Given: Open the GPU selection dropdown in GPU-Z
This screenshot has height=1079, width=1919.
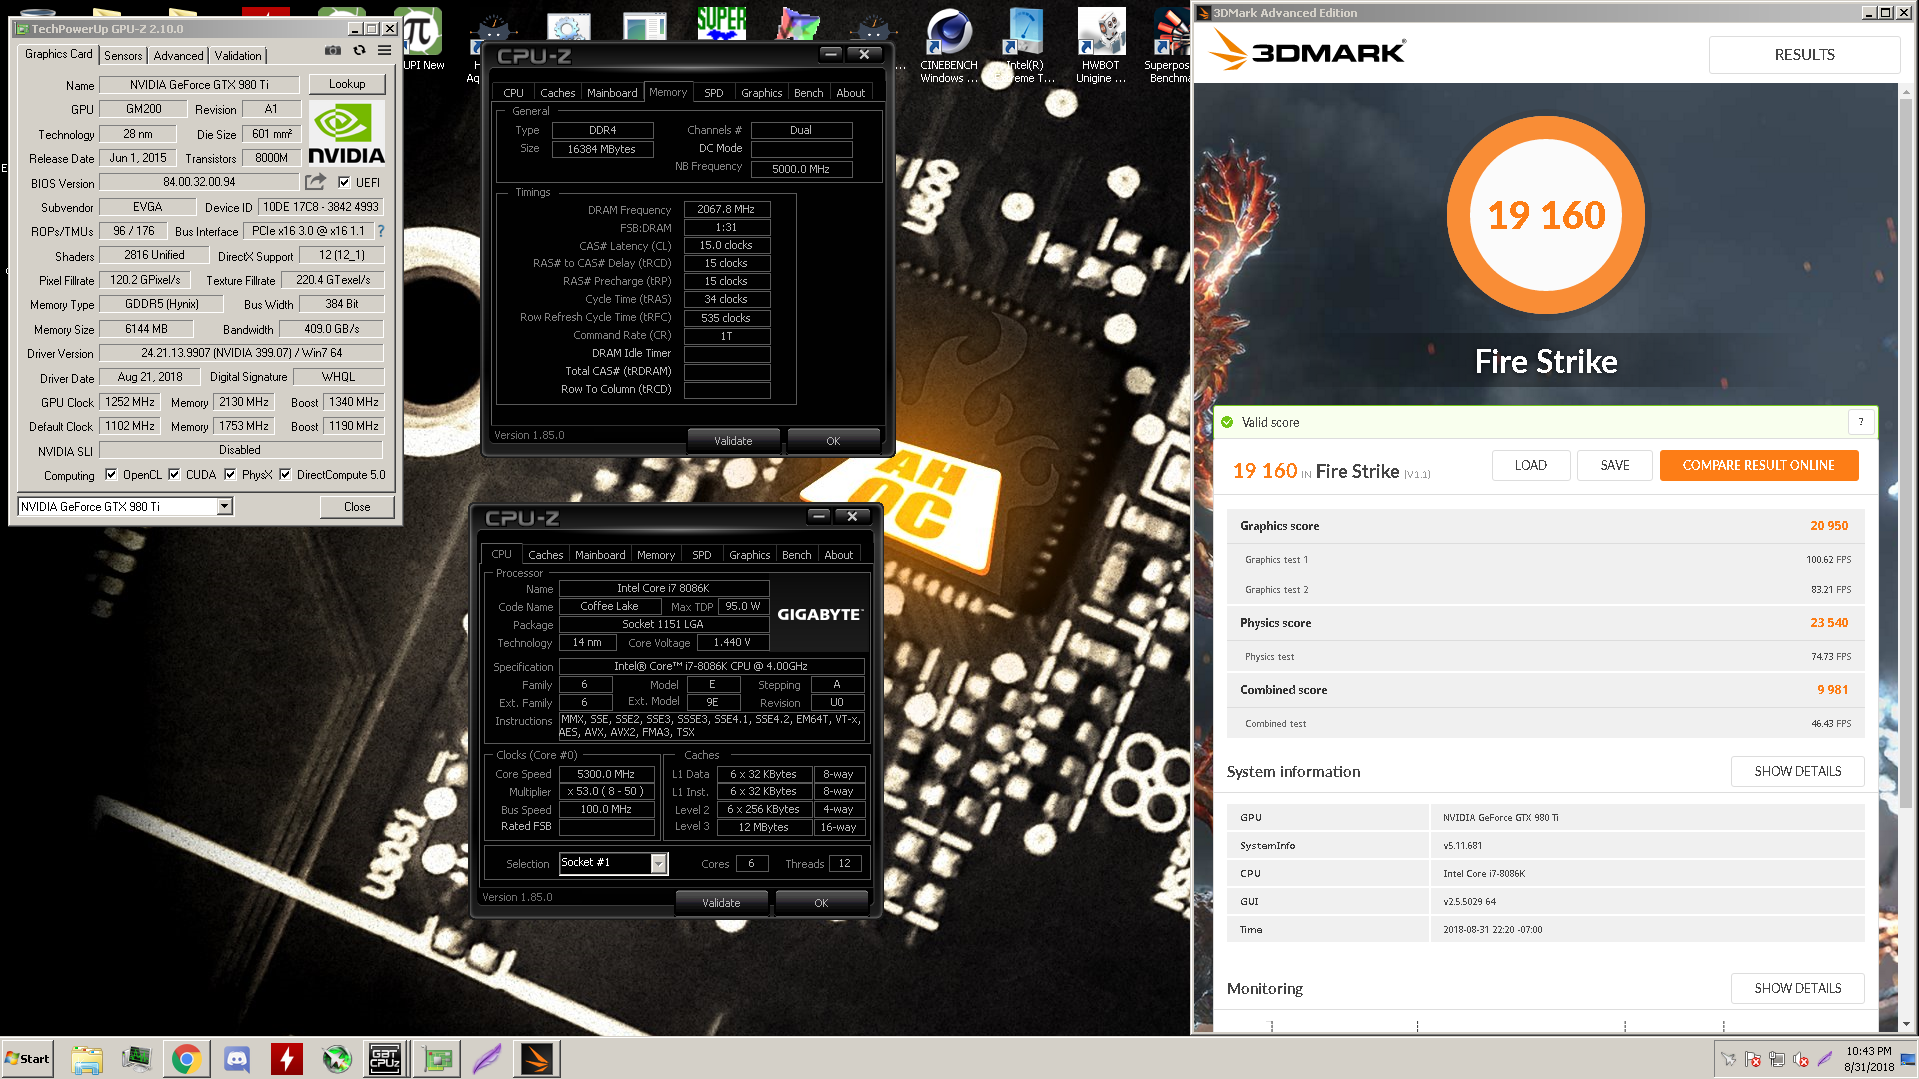Looking at the screenshot, I should pos(225,507).
